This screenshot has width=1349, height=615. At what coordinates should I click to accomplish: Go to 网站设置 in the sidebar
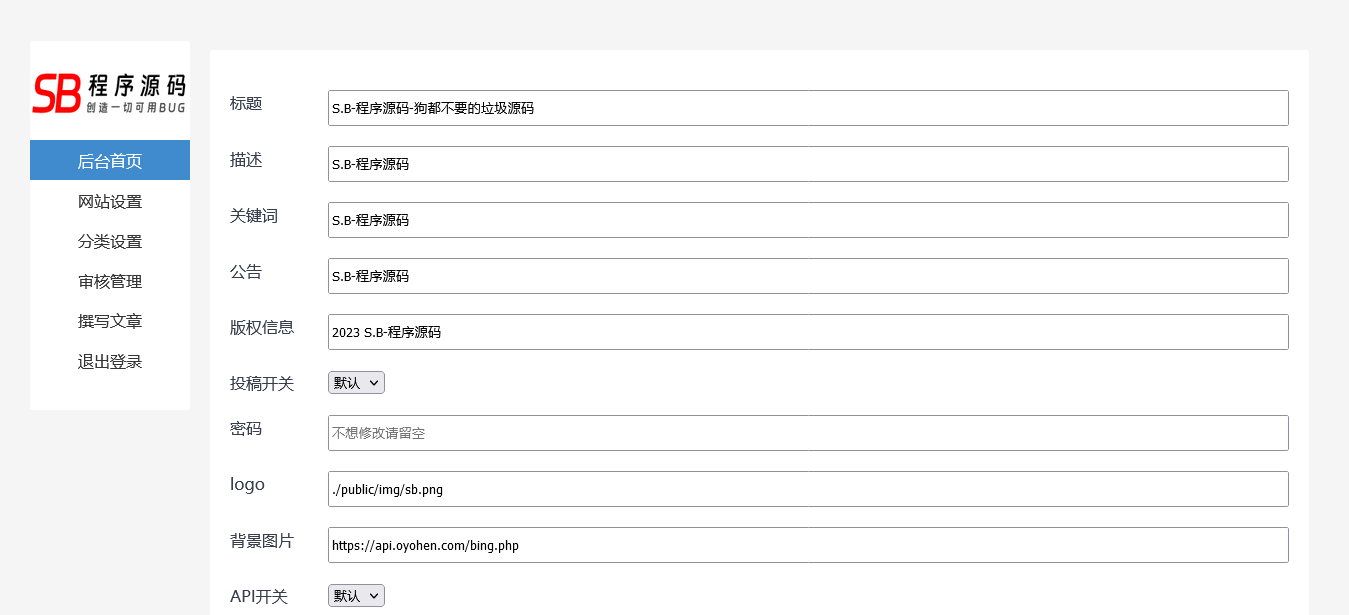click(x=110, y=202)
